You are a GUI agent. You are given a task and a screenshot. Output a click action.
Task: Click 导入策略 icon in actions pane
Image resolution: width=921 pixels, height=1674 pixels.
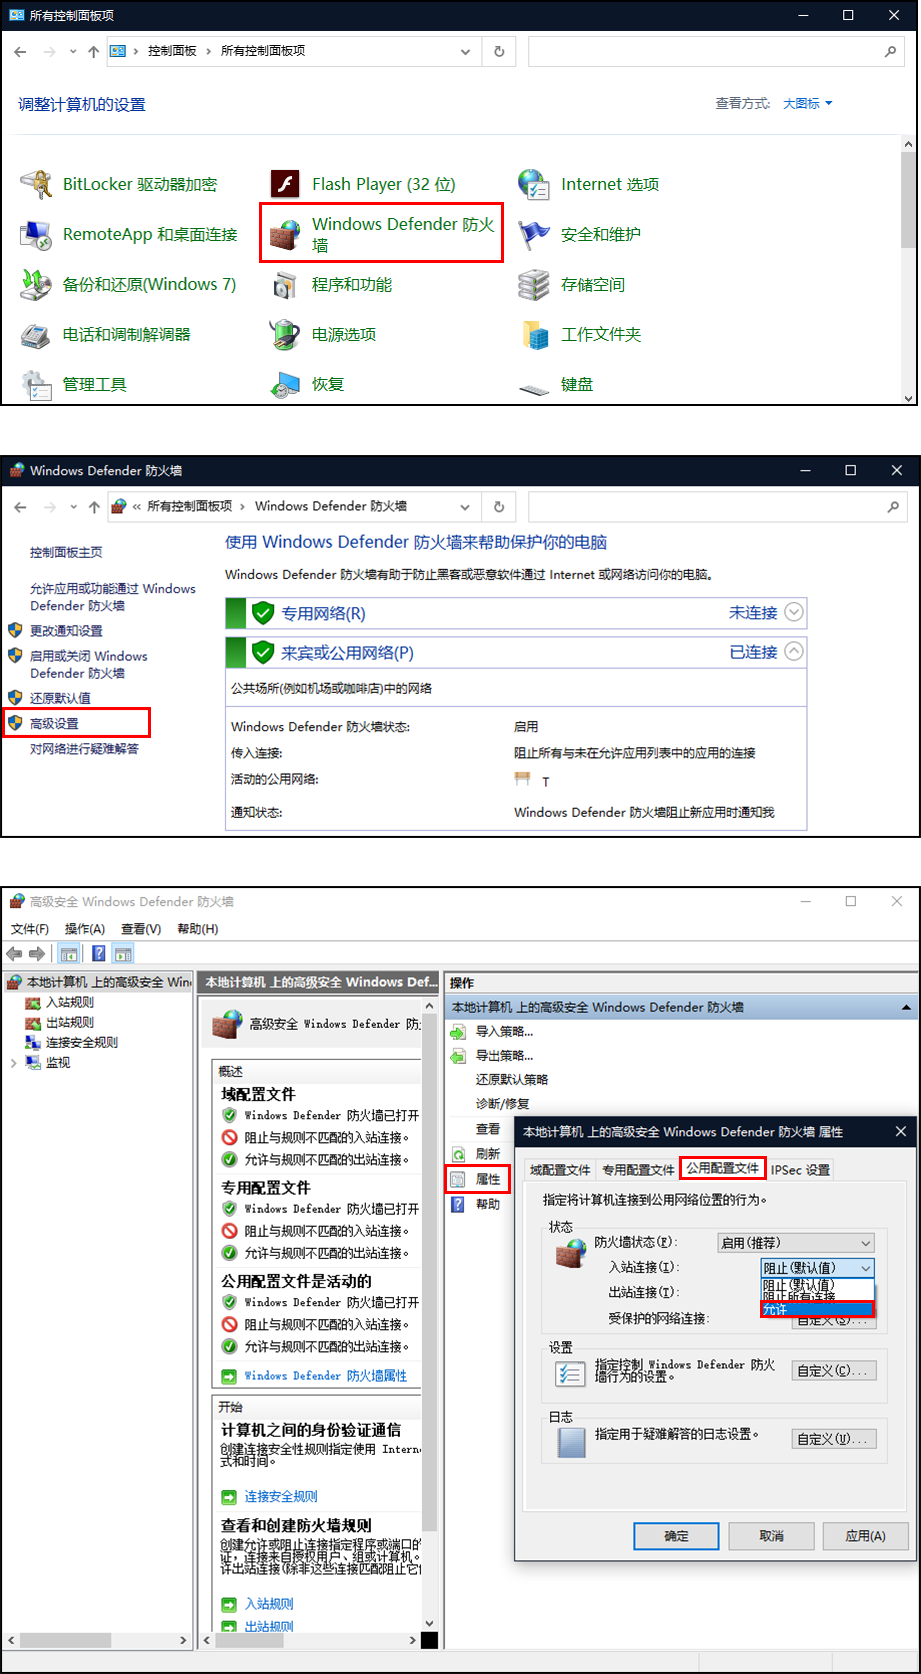[459, 1032]
